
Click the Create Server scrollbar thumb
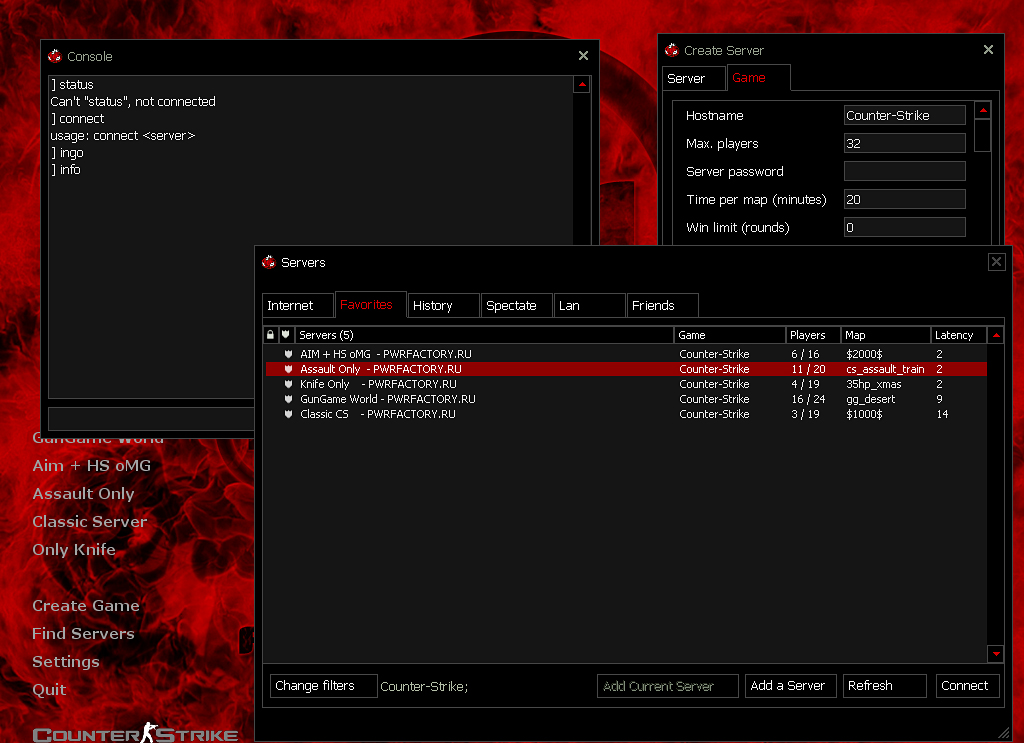pyautogui.click(x=983, y=135)
